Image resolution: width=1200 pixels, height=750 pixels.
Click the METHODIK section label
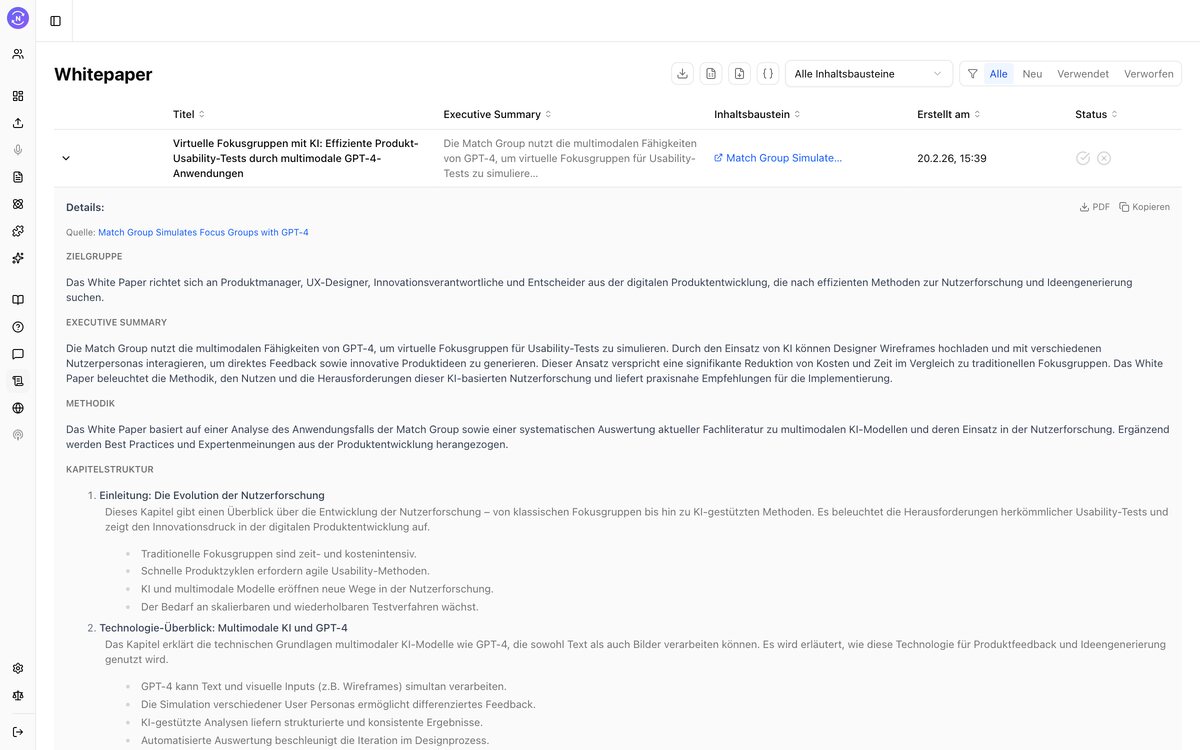tap(90, 403)
